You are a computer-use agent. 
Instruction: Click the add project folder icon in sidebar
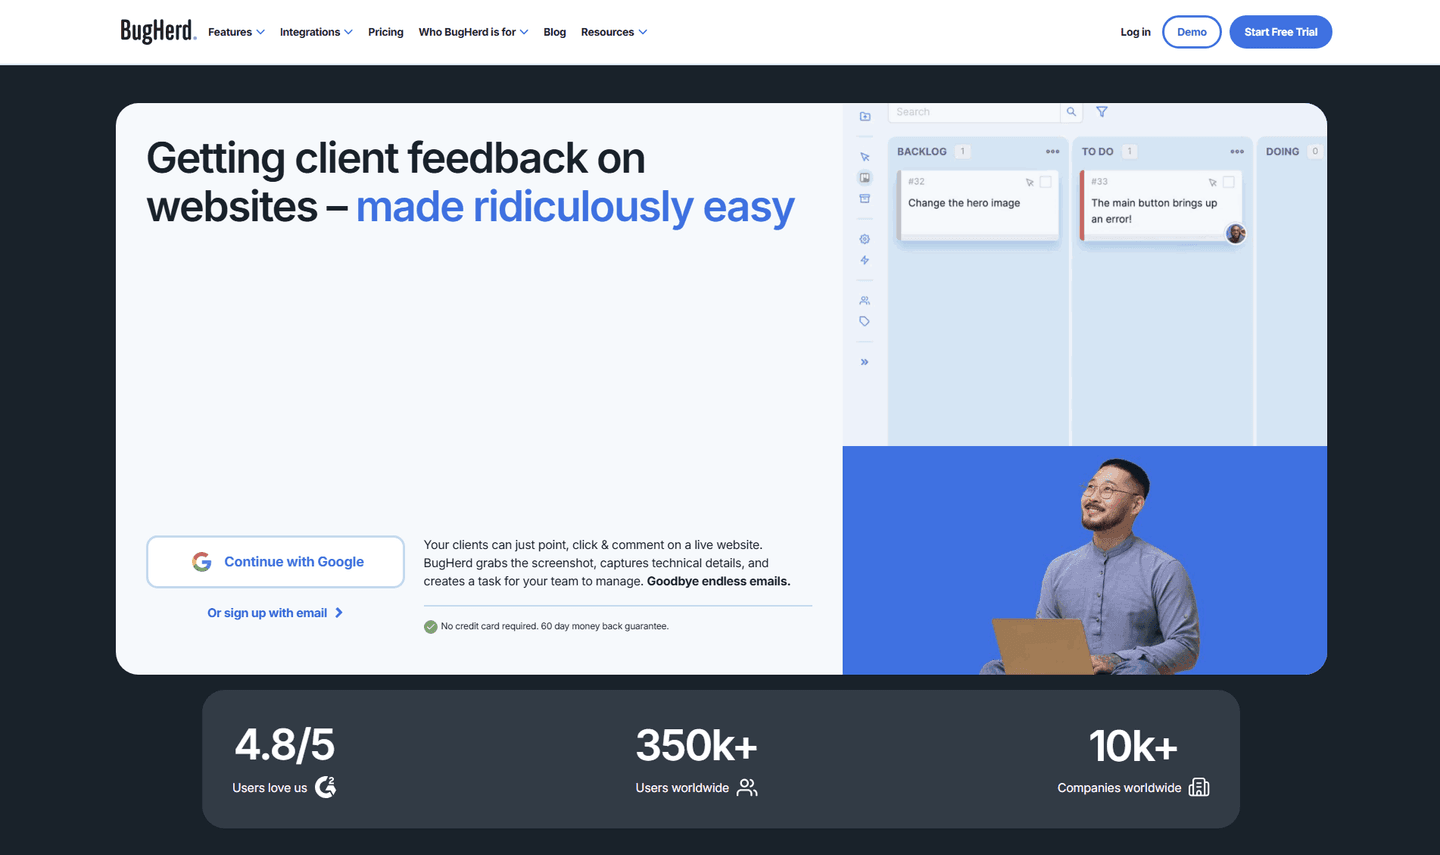pyautogui.click(x=865, y=116)
